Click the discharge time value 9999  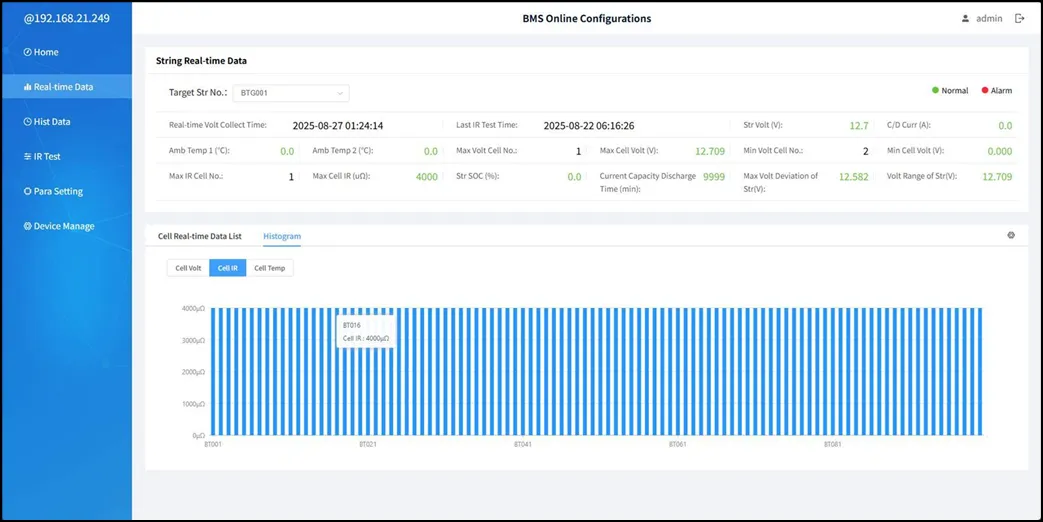[714, 177]
